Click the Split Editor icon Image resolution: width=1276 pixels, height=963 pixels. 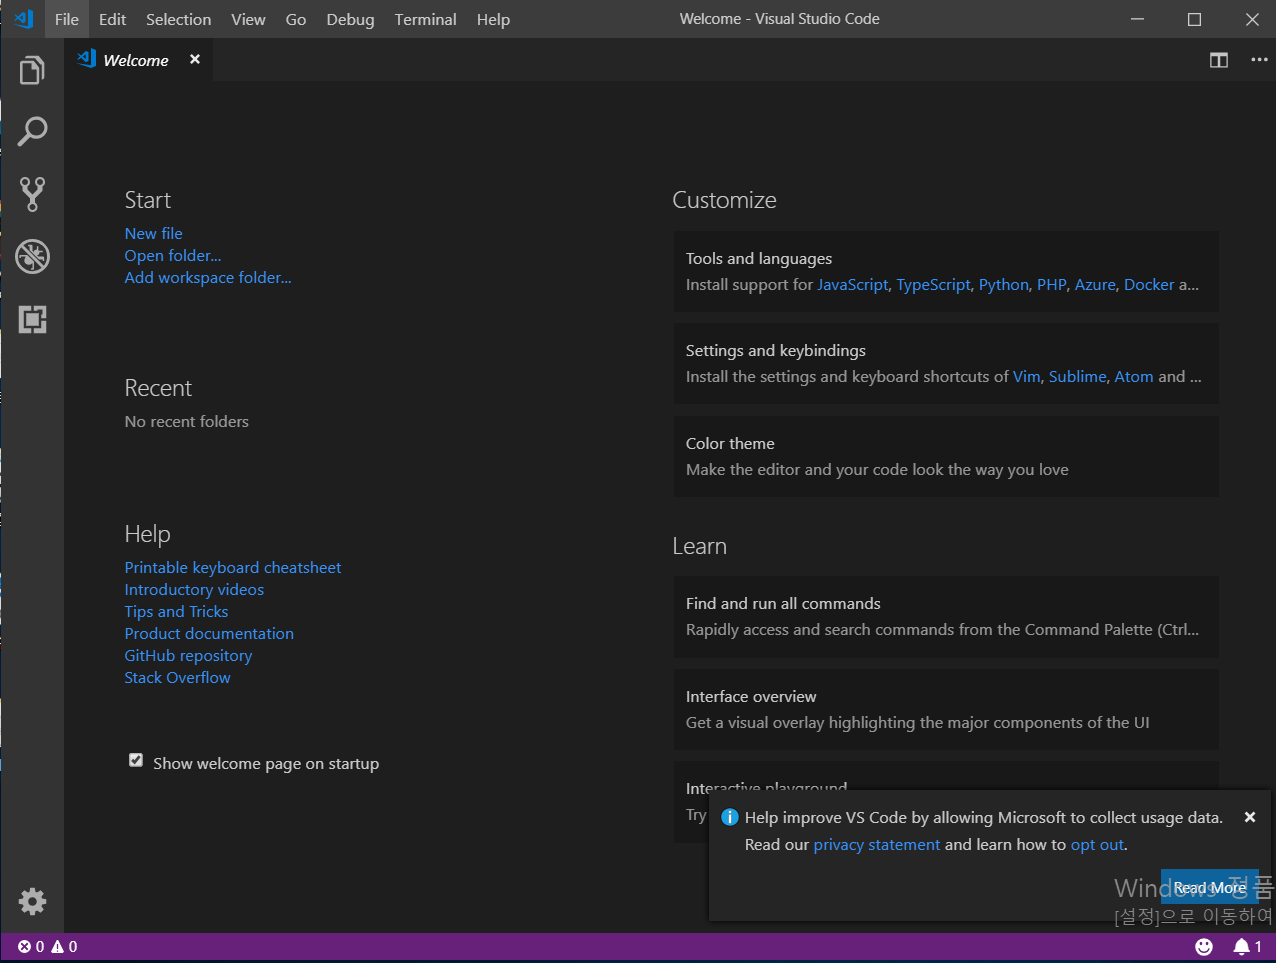click(x=1218, y=60)
